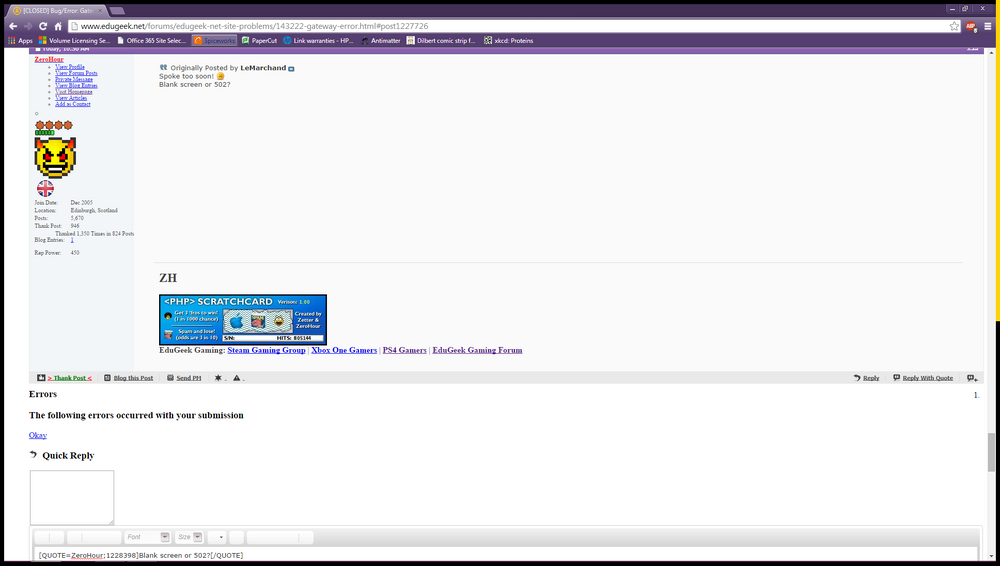Image resolution: width=1000 pixels, height=566 pixels.
Task: Open a new browser tab
Action: (117, 11)
